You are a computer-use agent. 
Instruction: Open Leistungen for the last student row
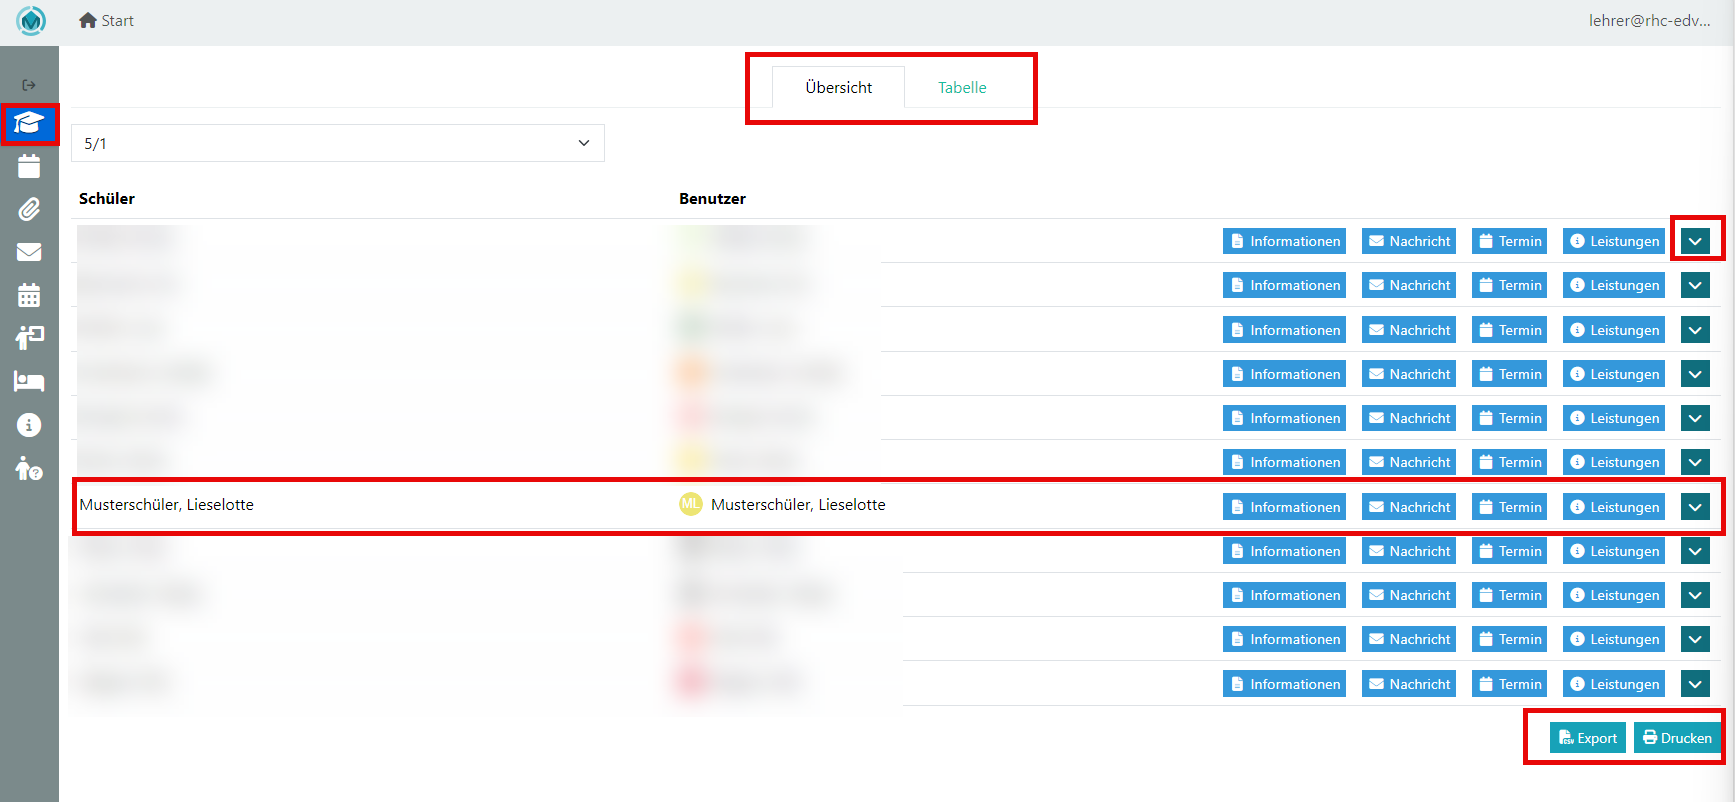[x=1614, y=684]
